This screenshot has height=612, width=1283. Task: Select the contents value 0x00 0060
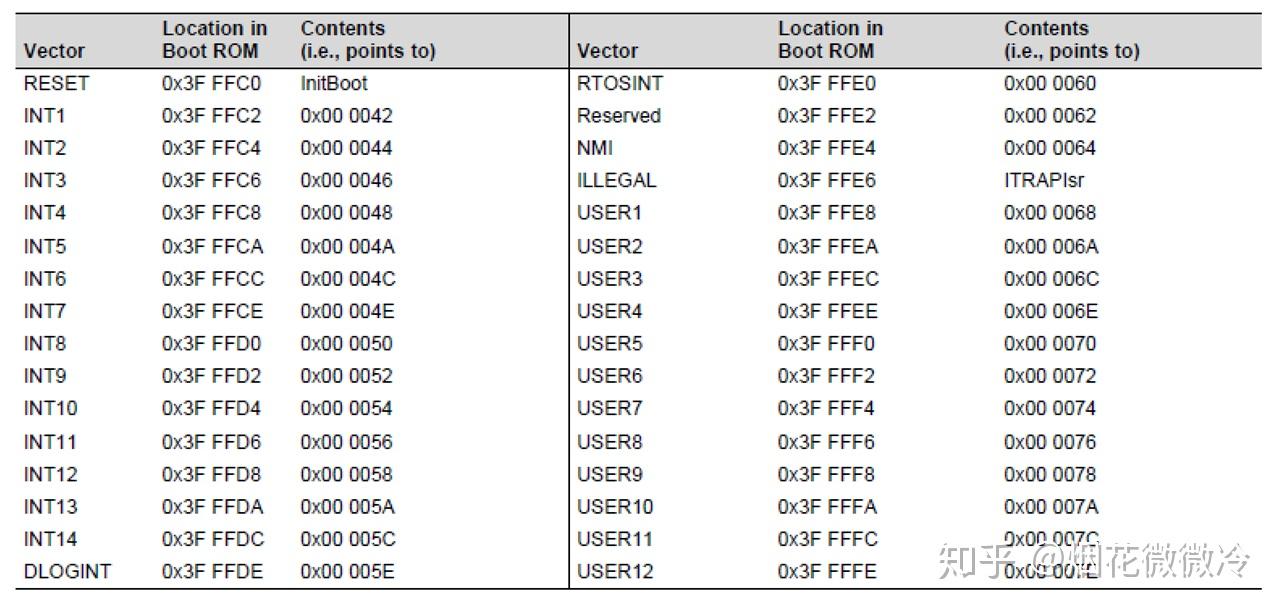pos(1049,83)
